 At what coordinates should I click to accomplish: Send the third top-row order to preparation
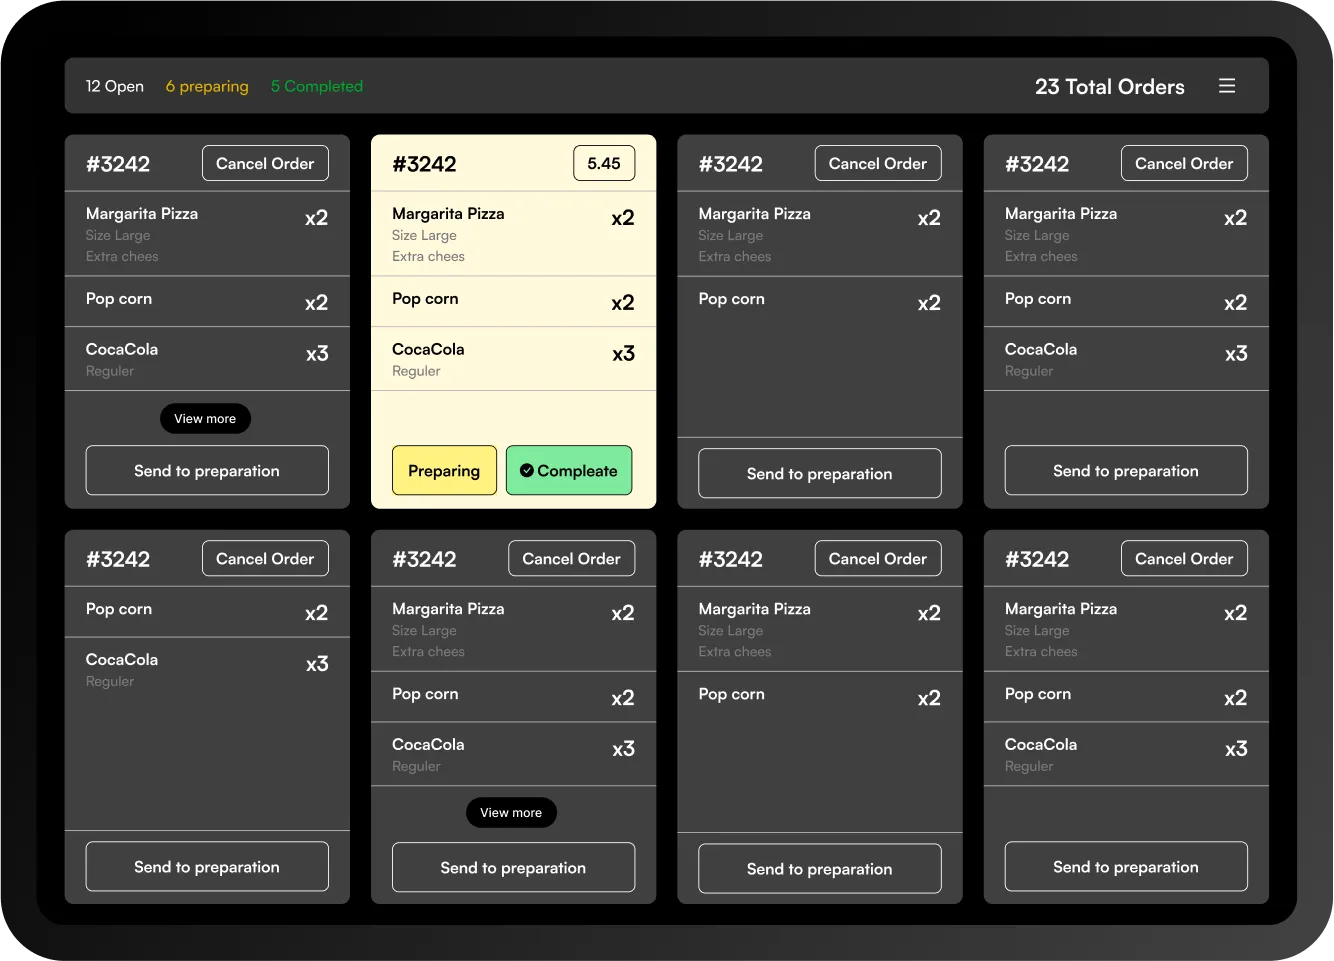(x=819, y=473)
